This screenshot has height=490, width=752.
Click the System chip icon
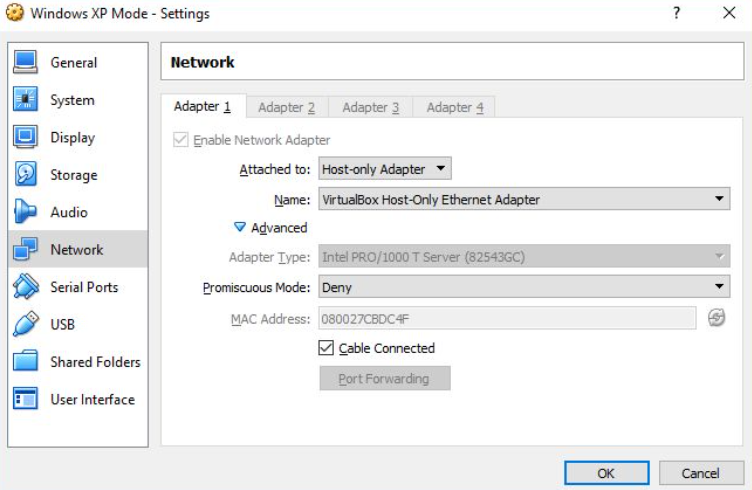25,100
